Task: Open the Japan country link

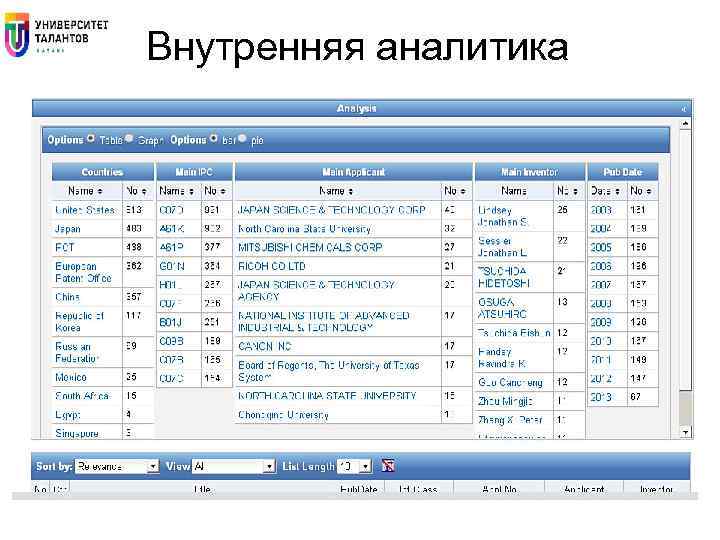Action: point(68,229)
